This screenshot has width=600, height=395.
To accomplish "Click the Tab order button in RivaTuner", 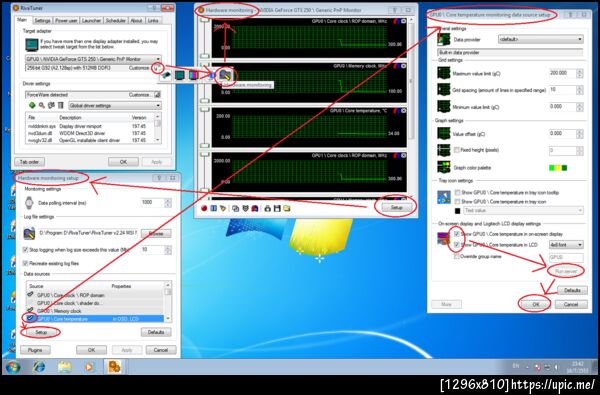I will tap(29, 162).
